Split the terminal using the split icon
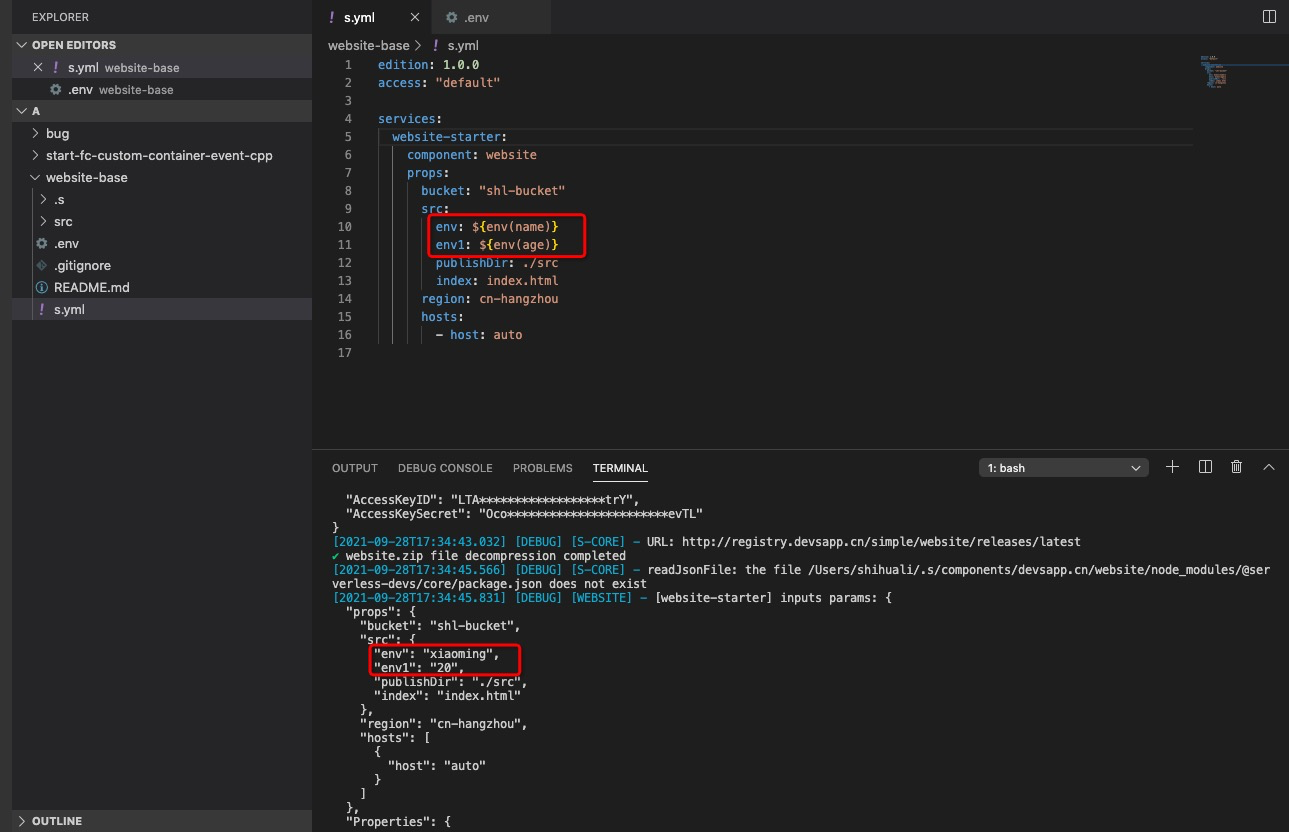The image size is (1289, 832). (x=1204, y=466)
